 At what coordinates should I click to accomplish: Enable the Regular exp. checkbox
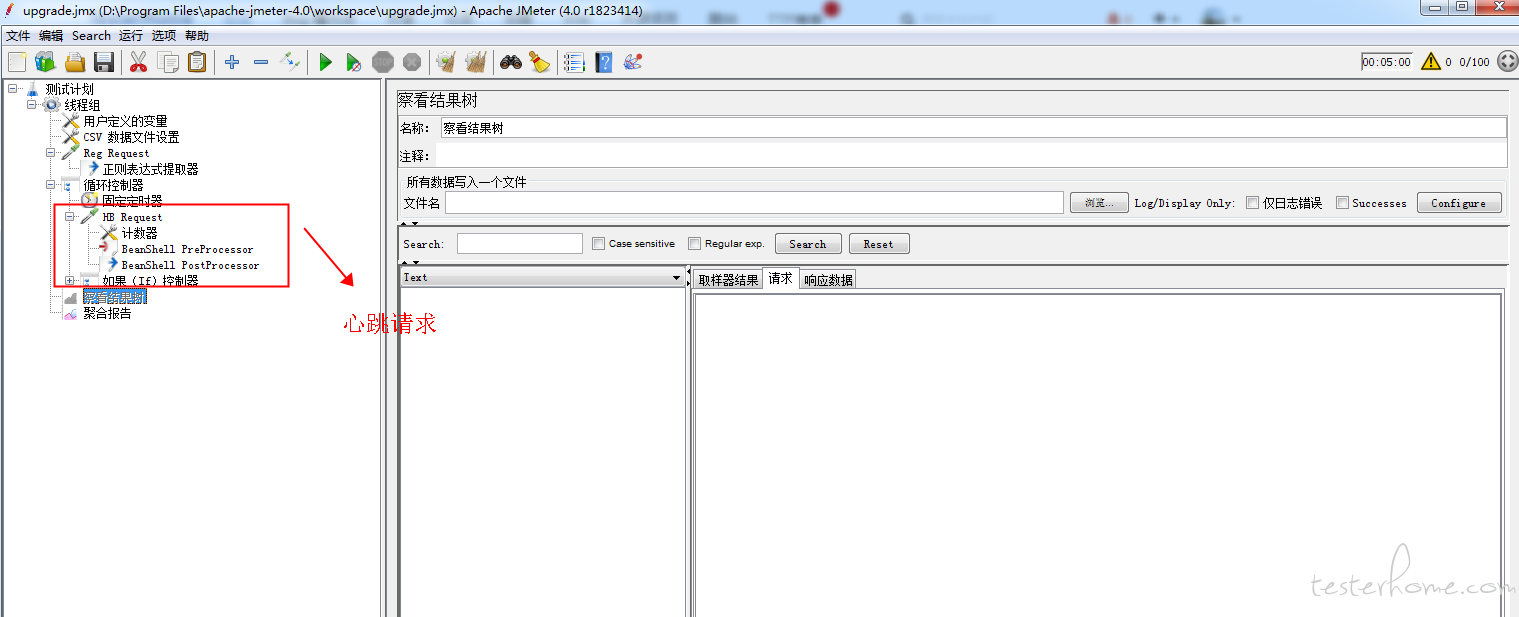coord(694,244)
